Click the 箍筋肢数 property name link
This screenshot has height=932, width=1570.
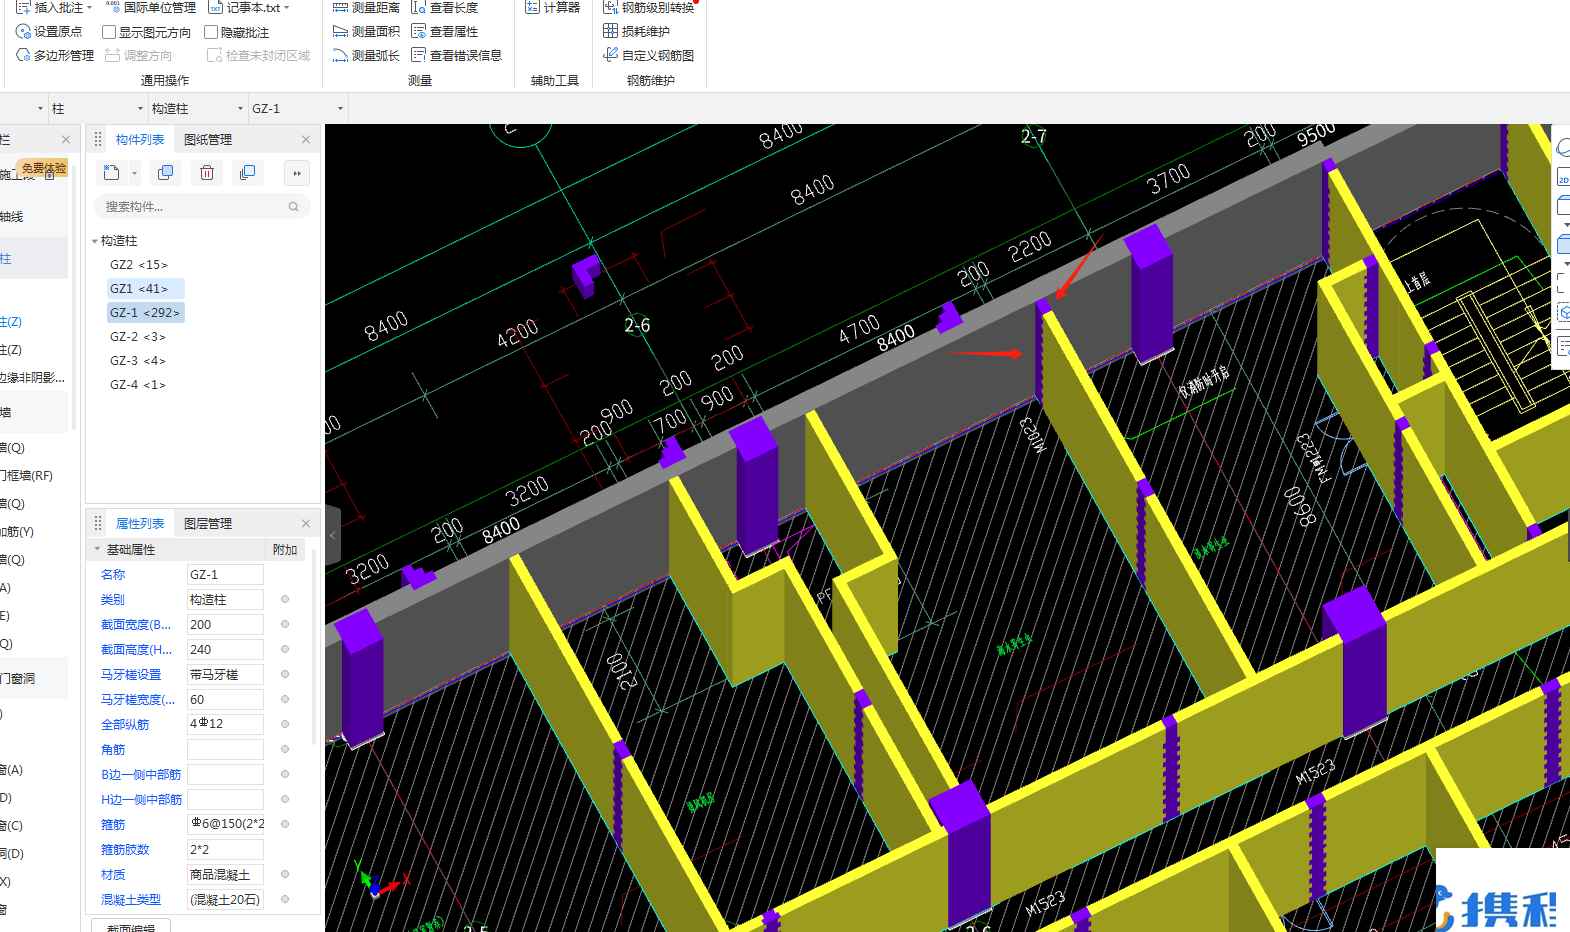pos(125,850)
